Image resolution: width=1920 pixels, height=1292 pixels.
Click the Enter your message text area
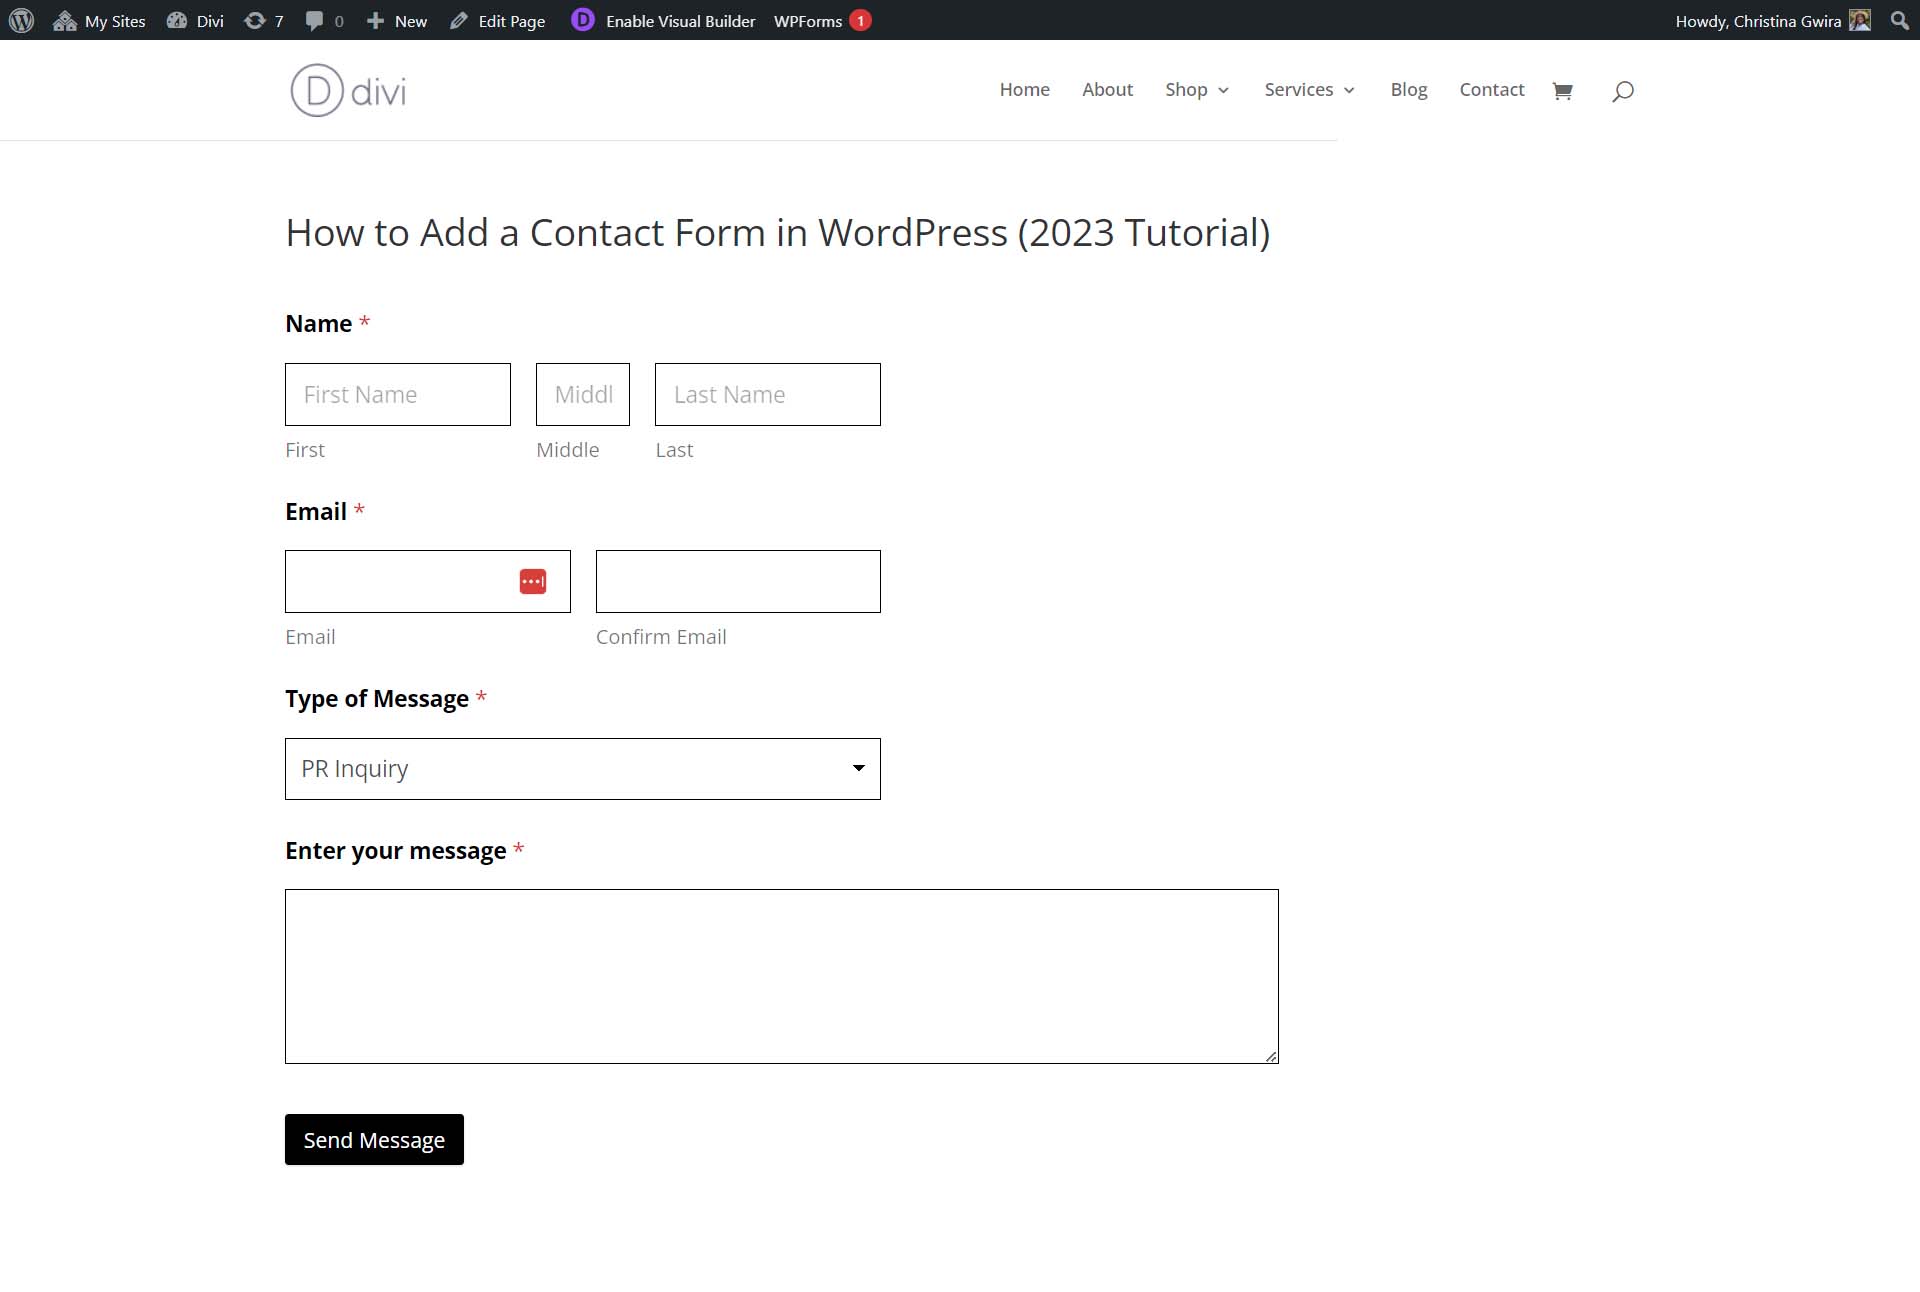(x=781, y=975)
